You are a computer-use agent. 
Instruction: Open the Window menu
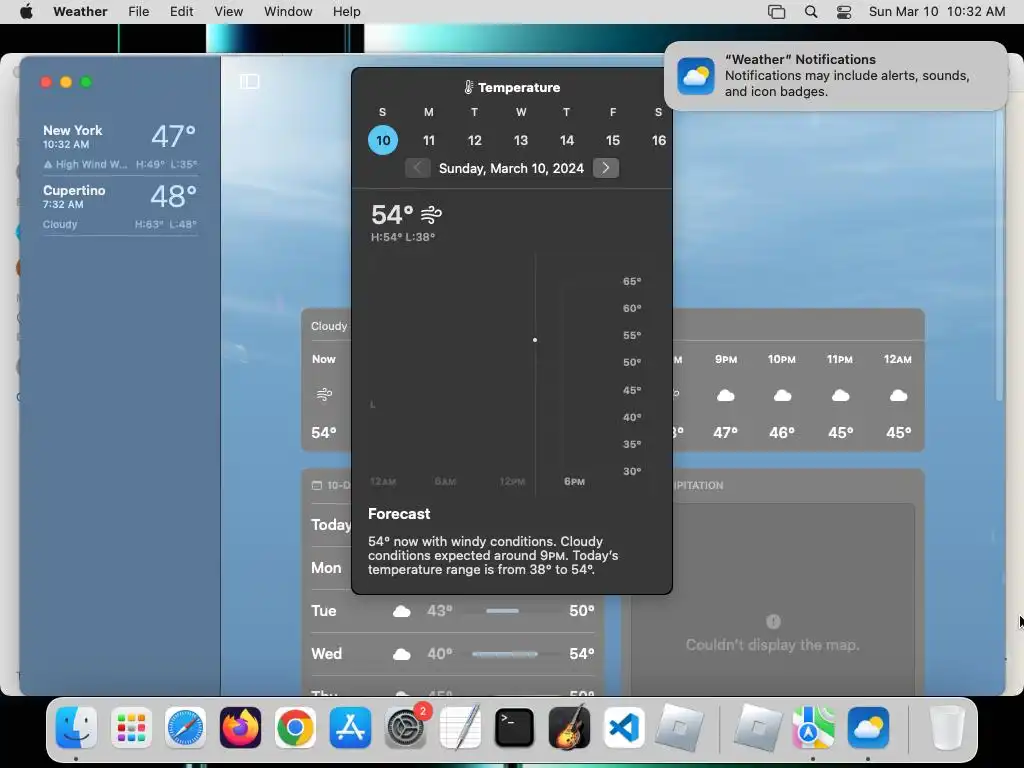[288, 12]
